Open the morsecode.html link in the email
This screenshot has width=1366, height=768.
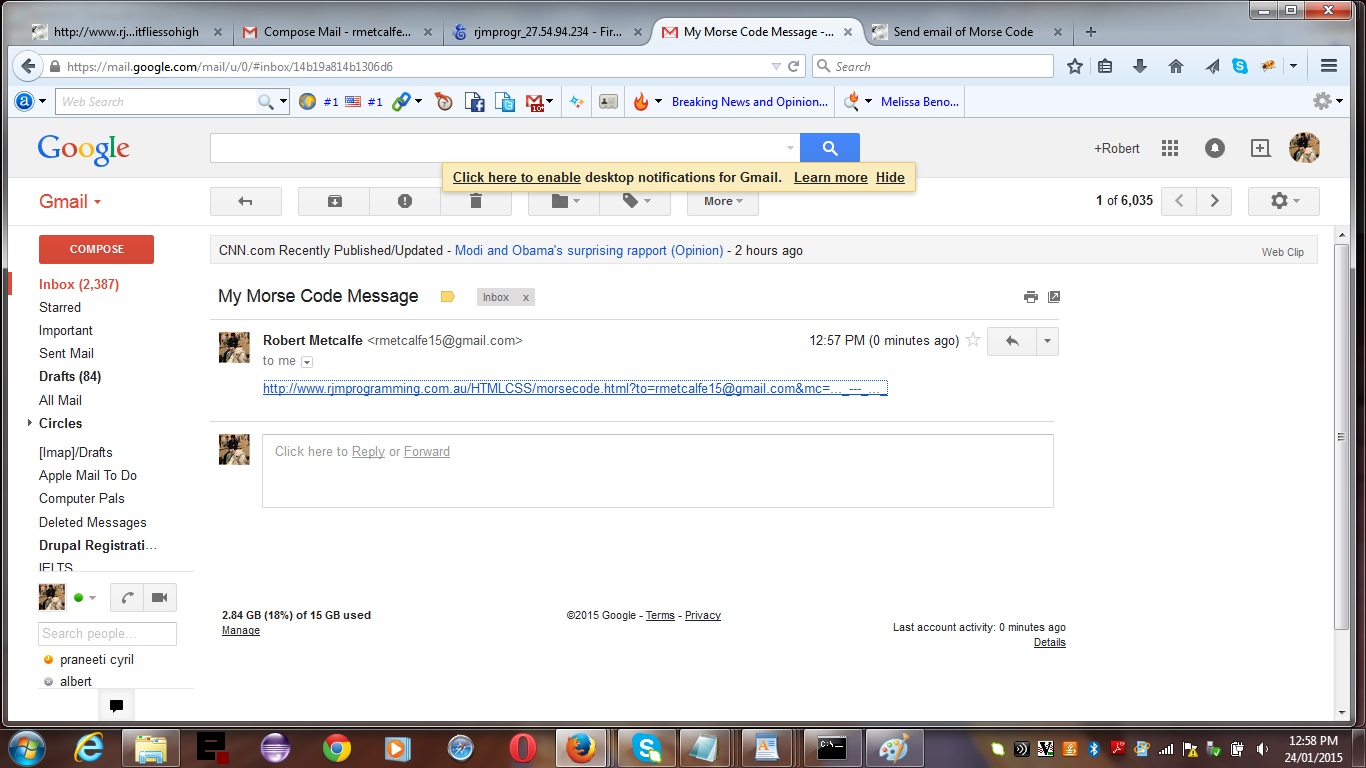click(x=575, y=389)
